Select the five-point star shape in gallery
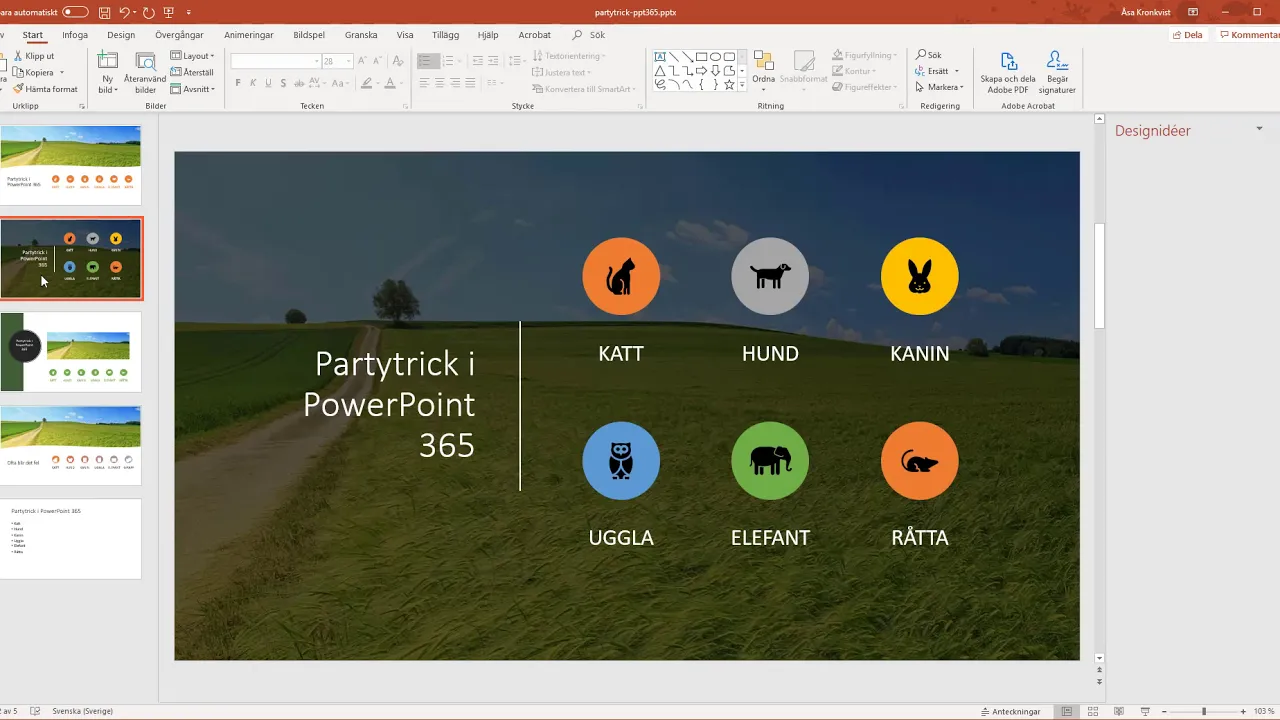Viewport: 1280px width, 720px height. tap(730, 85)
